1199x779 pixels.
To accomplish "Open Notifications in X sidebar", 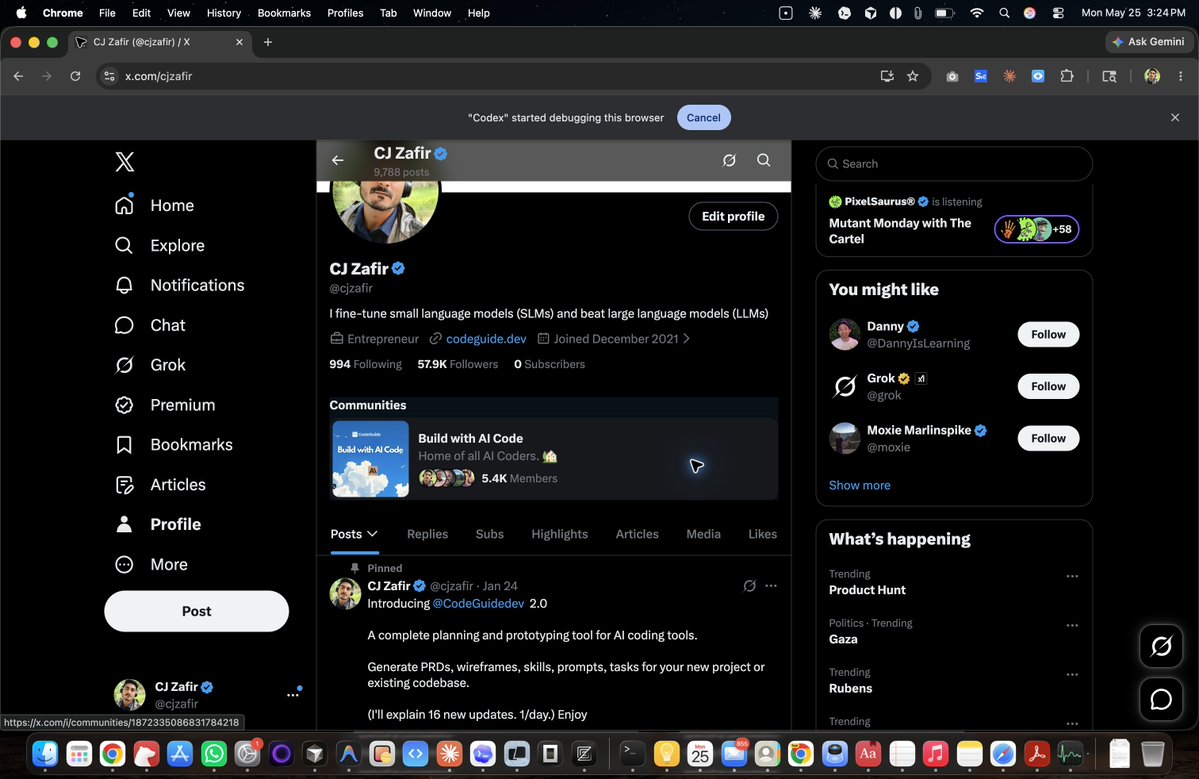I will point(179,285).
